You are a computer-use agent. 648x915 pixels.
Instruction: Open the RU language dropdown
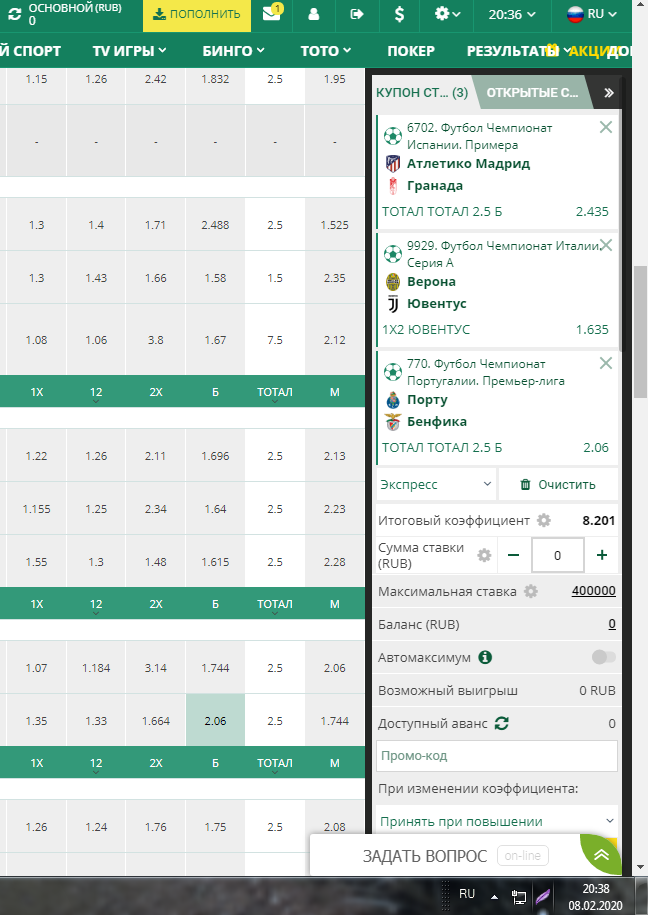click(588, 15)
